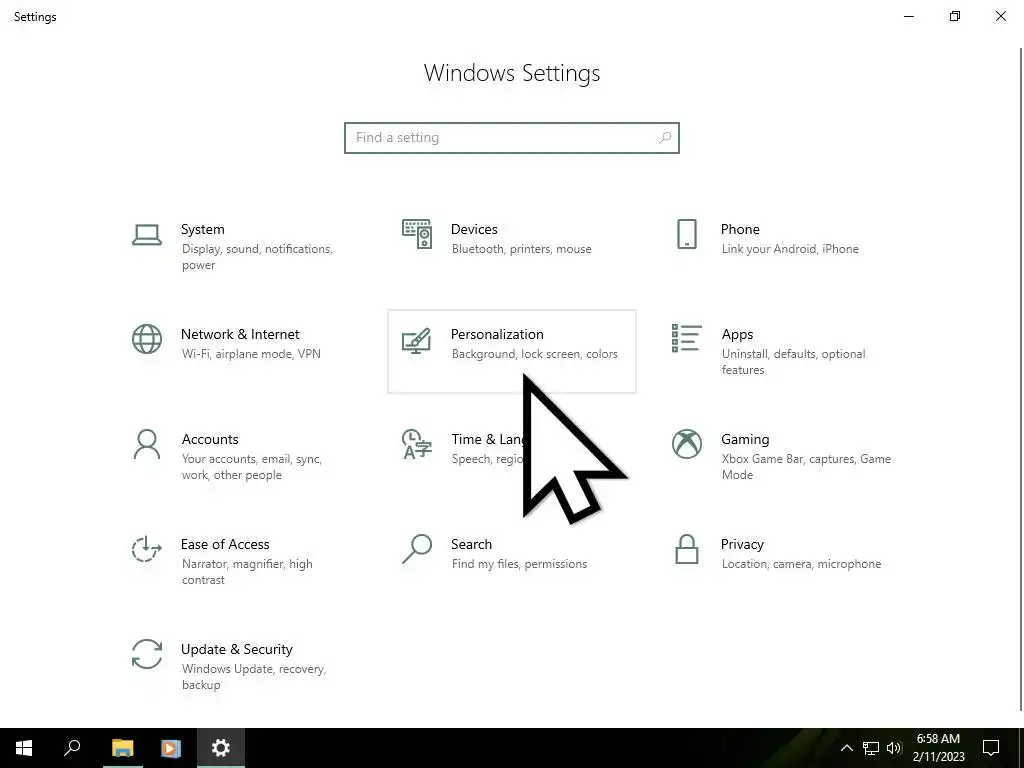
Task: Click the text "Wi-Fi, airplane mode, VPN"
Action: [x=251, y=354]
